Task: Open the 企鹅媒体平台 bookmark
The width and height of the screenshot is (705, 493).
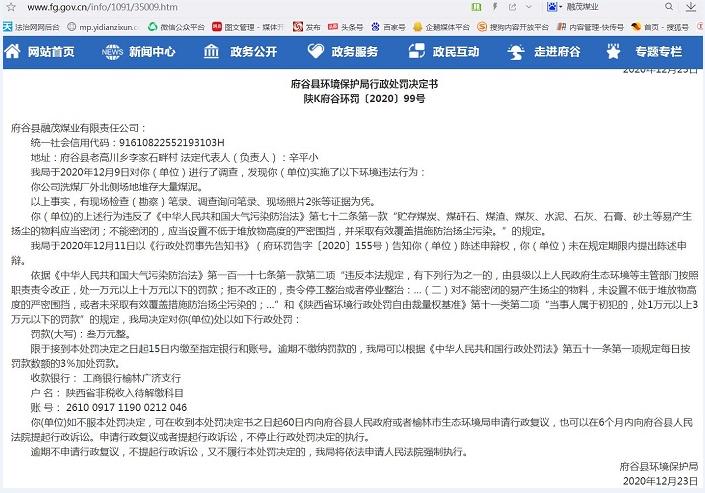Action: point(447,28)
